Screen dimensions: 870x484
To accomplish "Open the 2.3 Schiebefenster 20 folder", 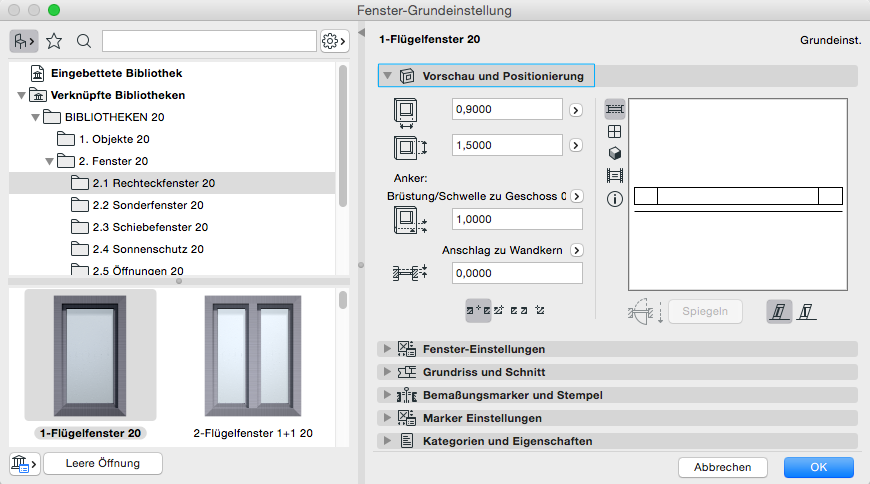I will [x=149, y=227].
